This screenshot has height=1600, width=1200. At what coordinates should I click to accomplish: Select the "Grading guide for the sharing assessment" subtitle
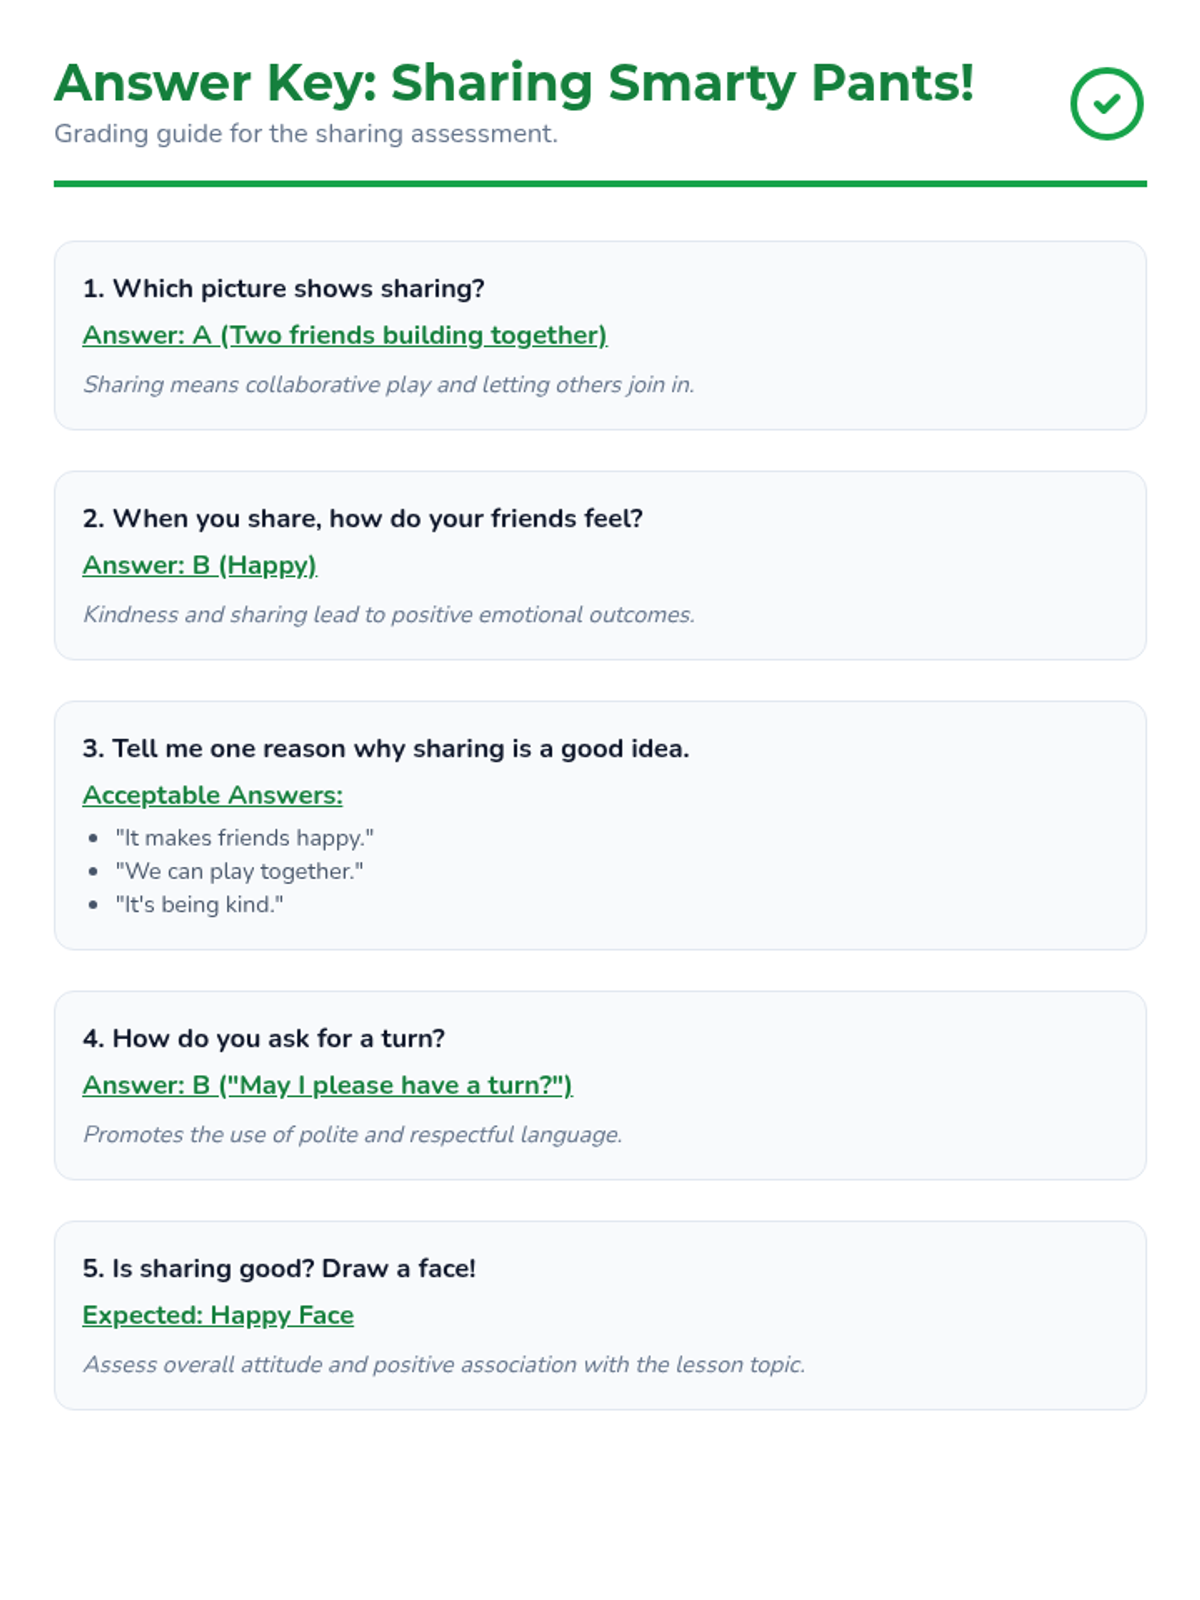pyautogui.click(x=305, y=134)
